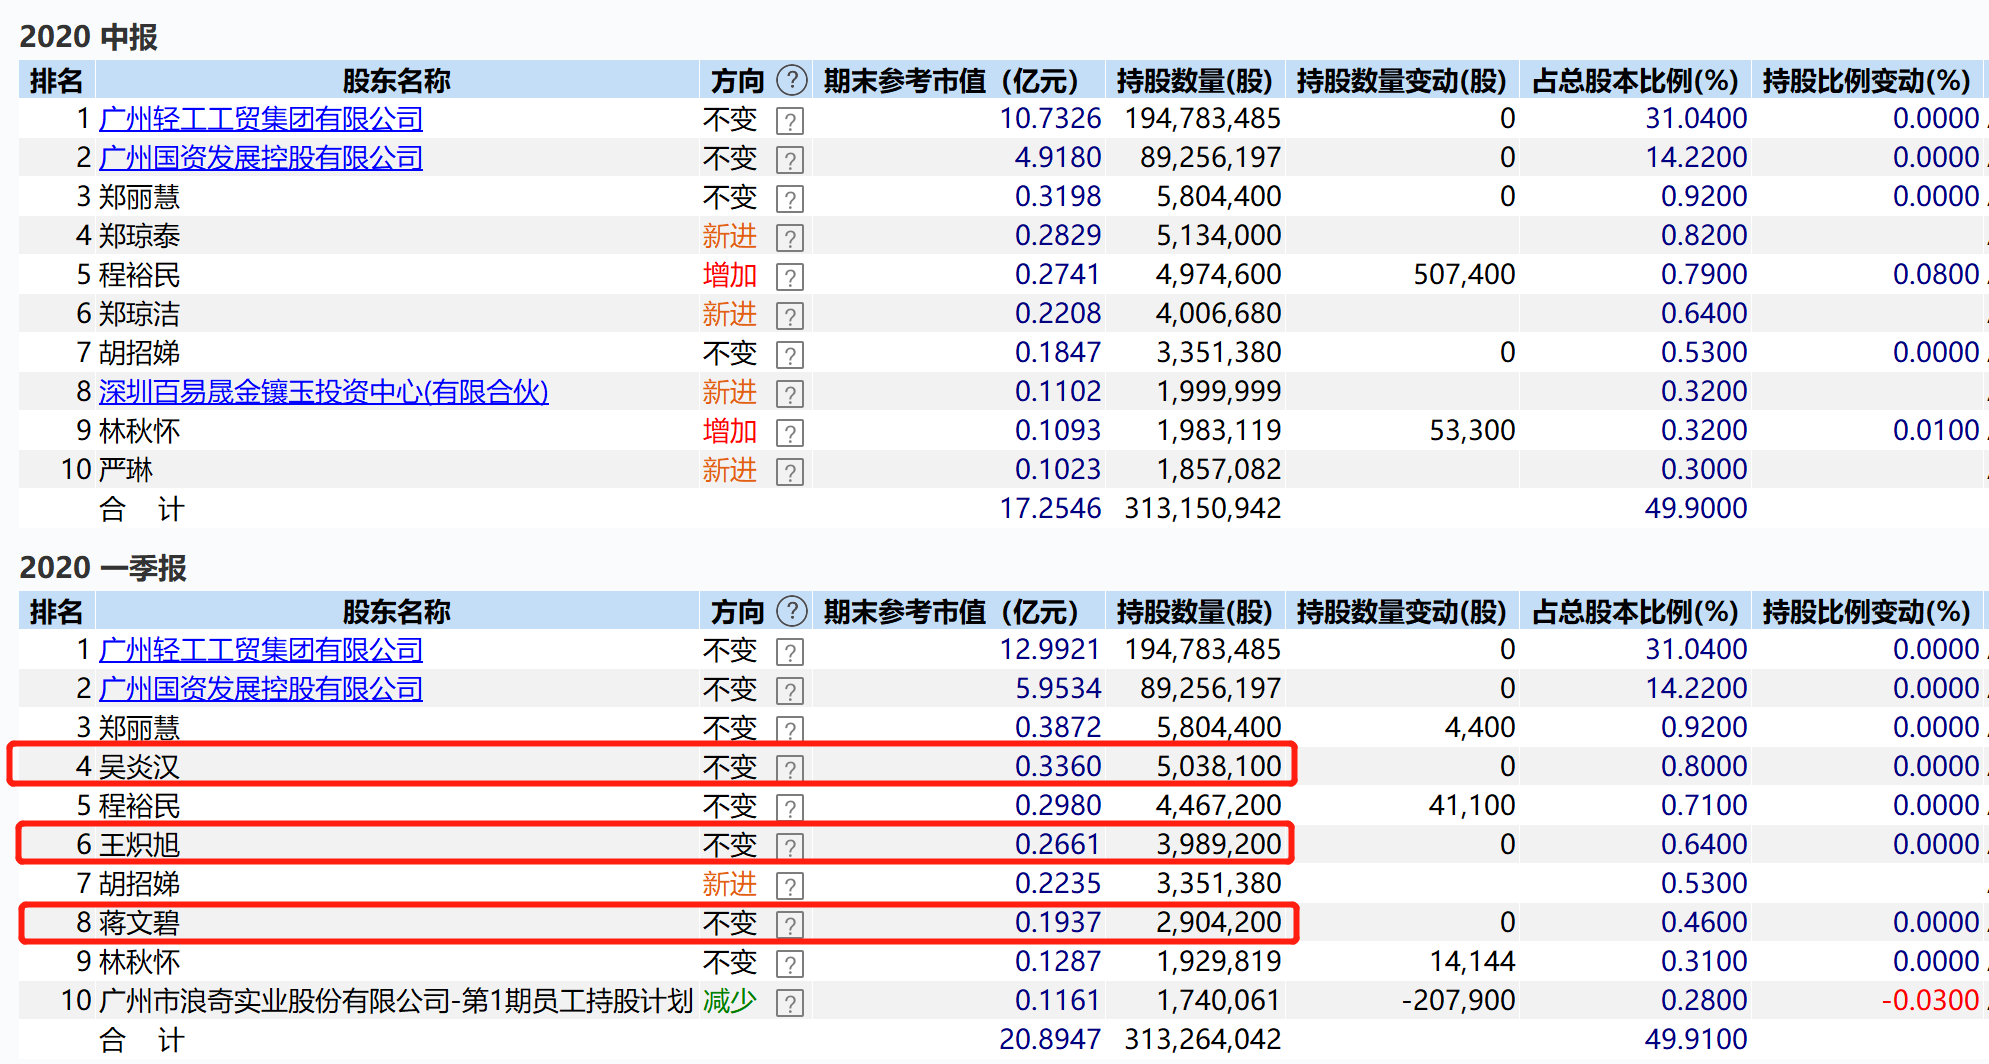The height and width of the screenshot is (1064, 1989).
Task: Click 持股数量(股) header in 2020 中报 table
Action: tap(1194, 81)
